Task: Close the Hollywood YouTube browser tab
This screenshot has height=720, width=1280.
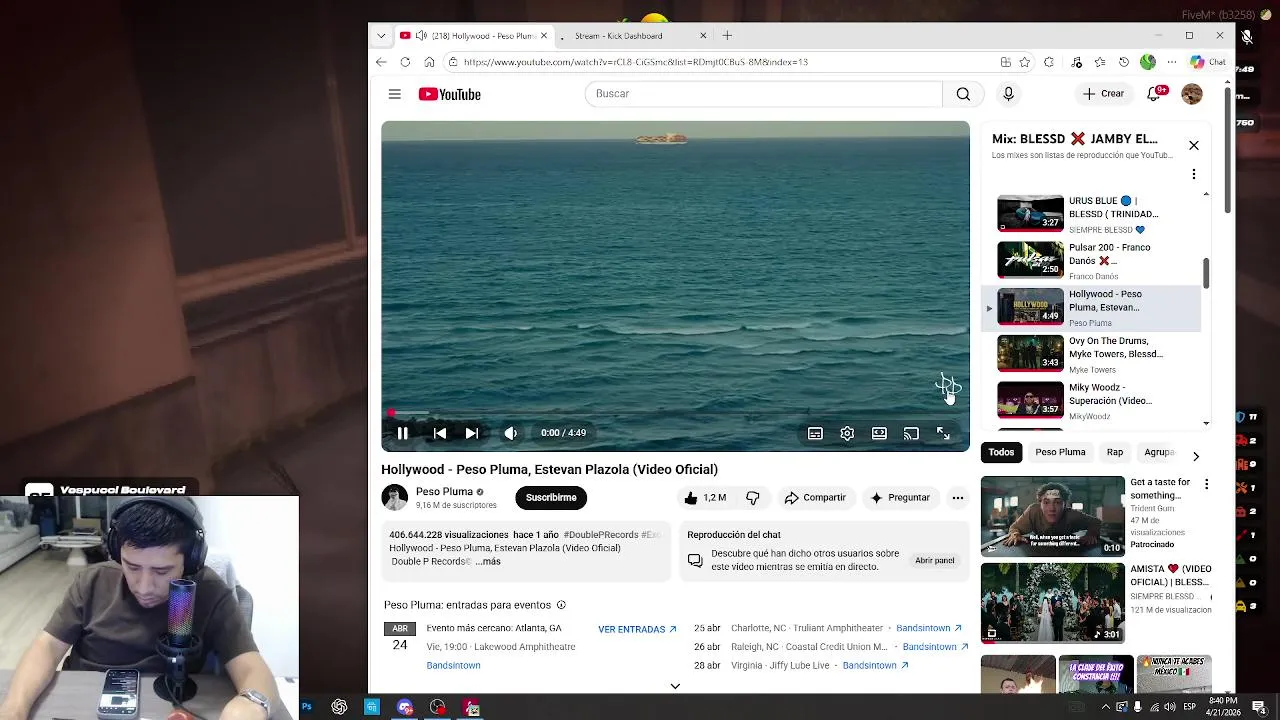Action: tap(544, 36)
